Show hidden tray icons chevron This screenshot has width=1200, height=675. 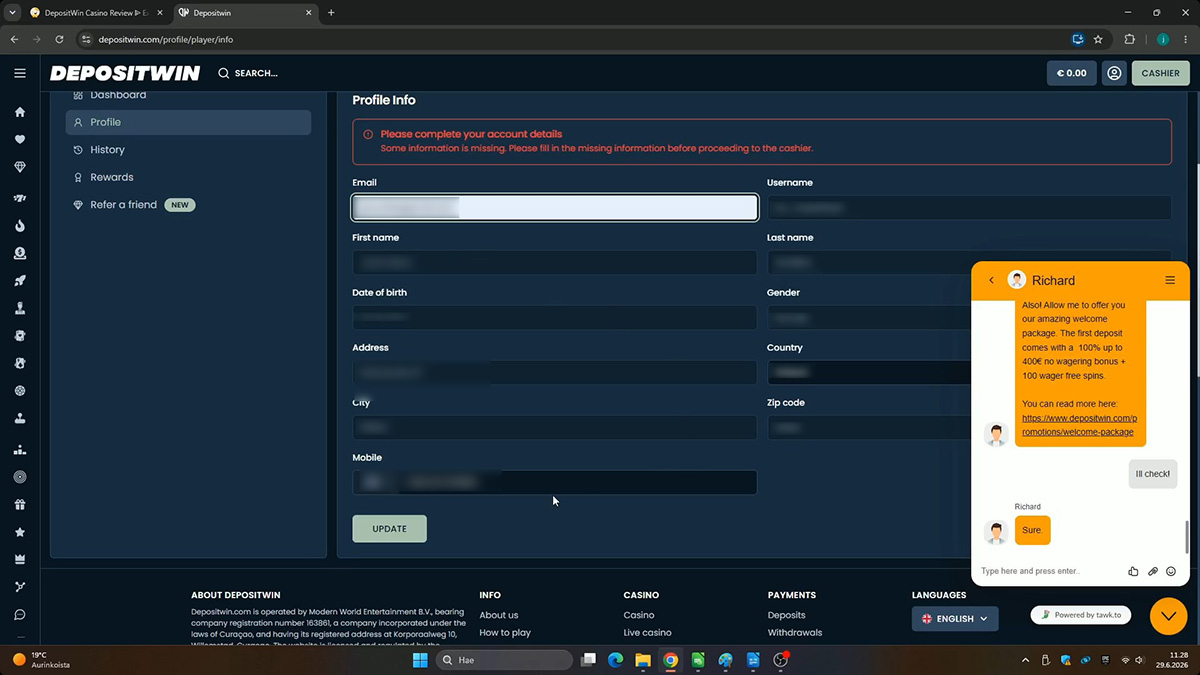pos(1025,660)
